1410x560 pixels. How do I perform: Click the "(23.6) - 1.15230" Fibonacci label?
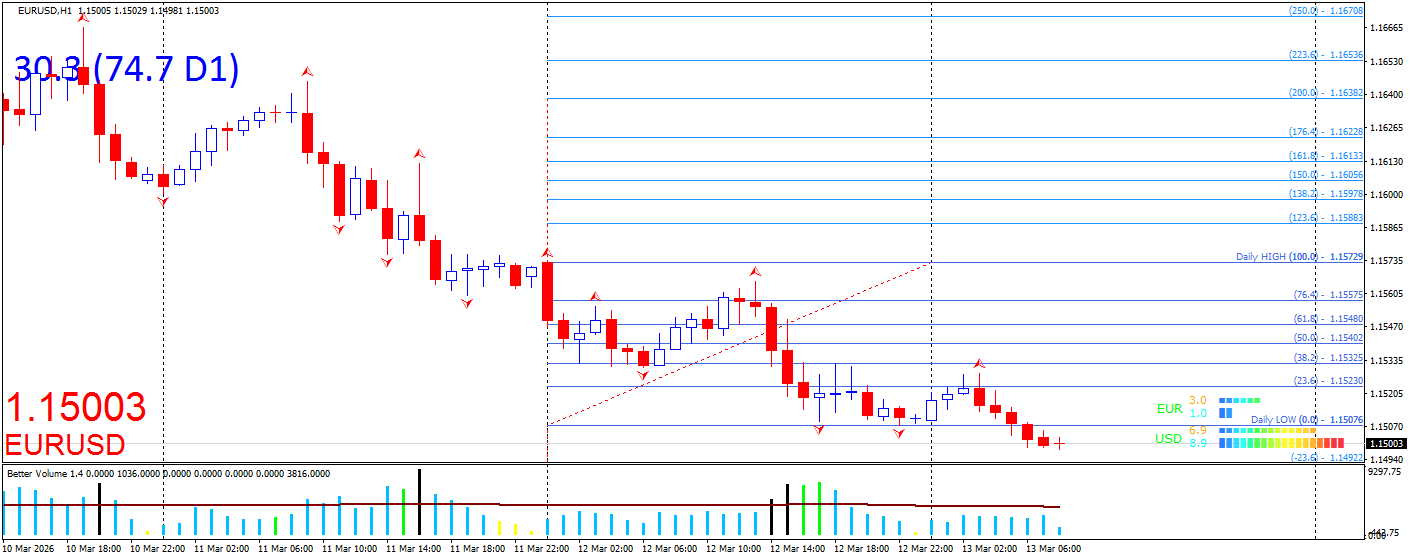[1328, 380]
